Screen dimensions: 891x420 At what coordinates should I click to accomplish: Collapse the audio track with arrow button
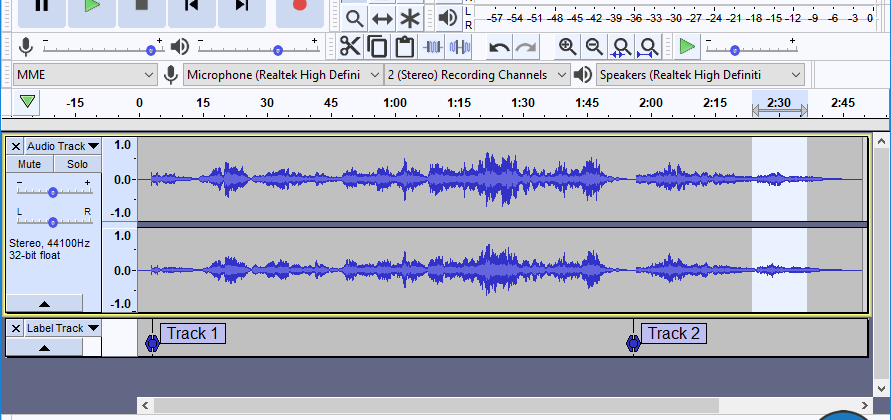coord(44,303)
